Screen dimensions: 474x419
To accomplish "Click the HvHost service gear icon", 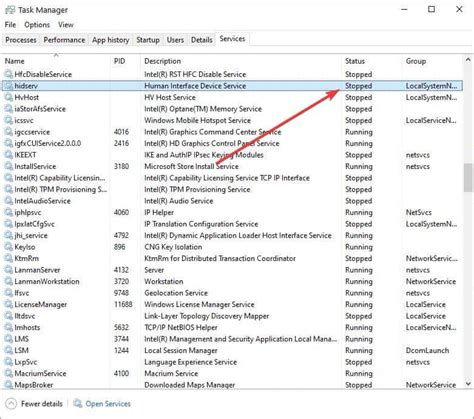I will 8,97.
